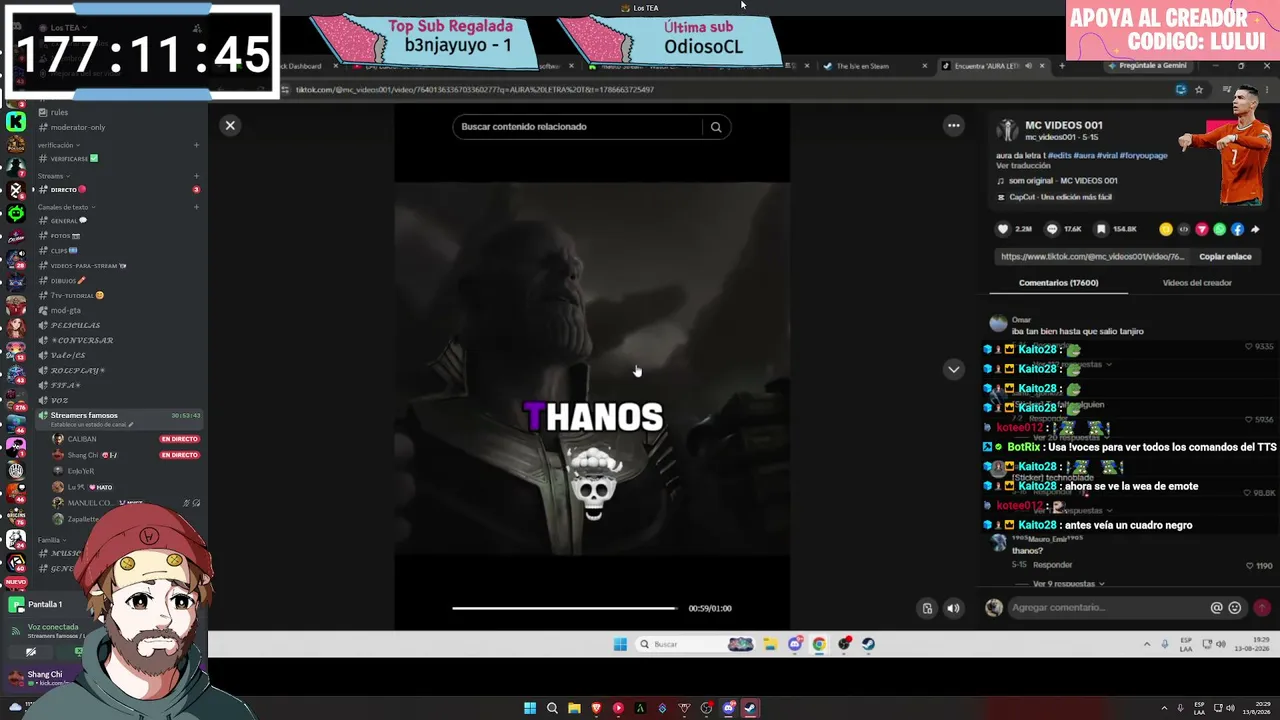Open Windows Start menu on bottom taskbar
1280x720 pixels.
pos(530,708)
